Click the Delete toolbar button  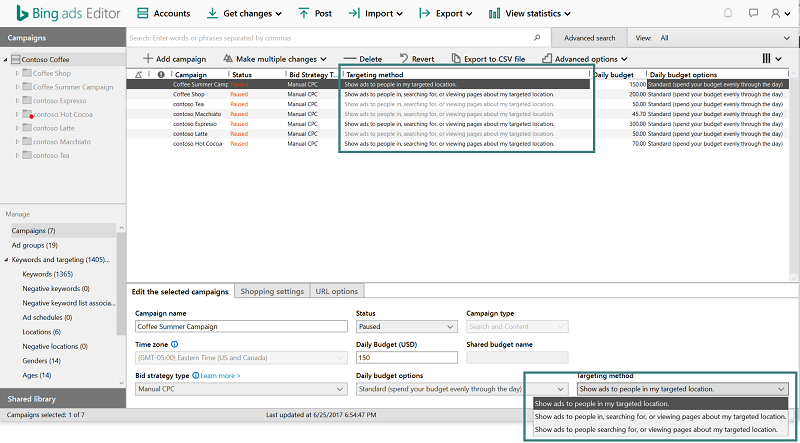(362, 59)
